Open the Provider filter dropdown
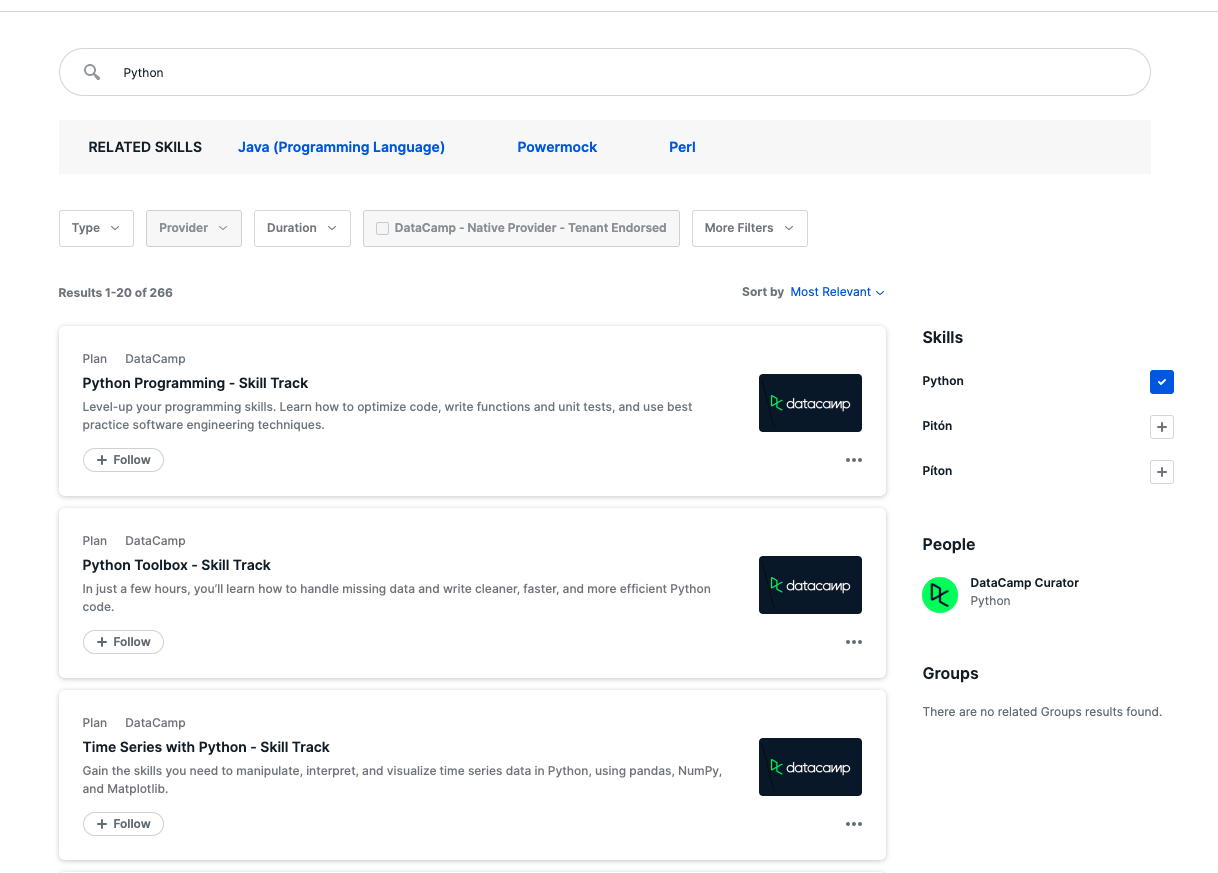 194,228
